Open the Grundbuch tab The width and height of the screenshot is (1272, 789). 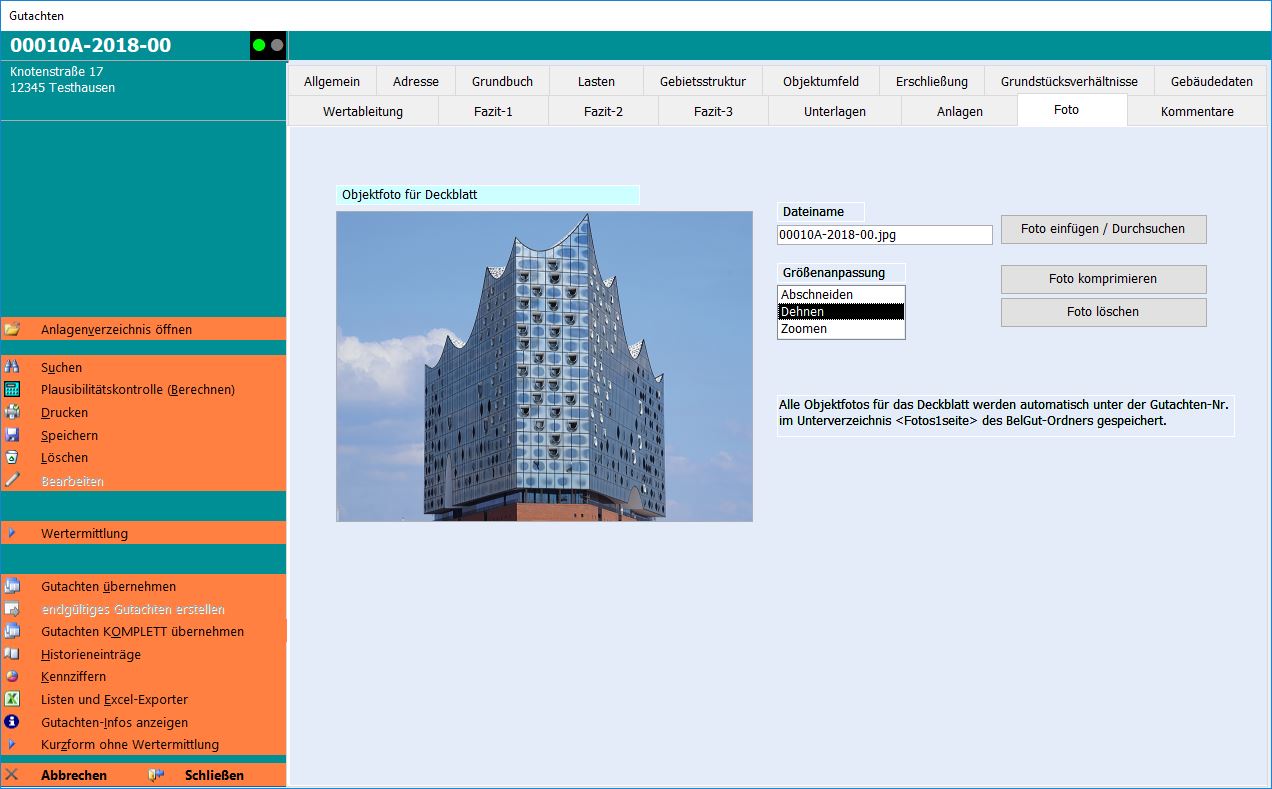(502, 81)
